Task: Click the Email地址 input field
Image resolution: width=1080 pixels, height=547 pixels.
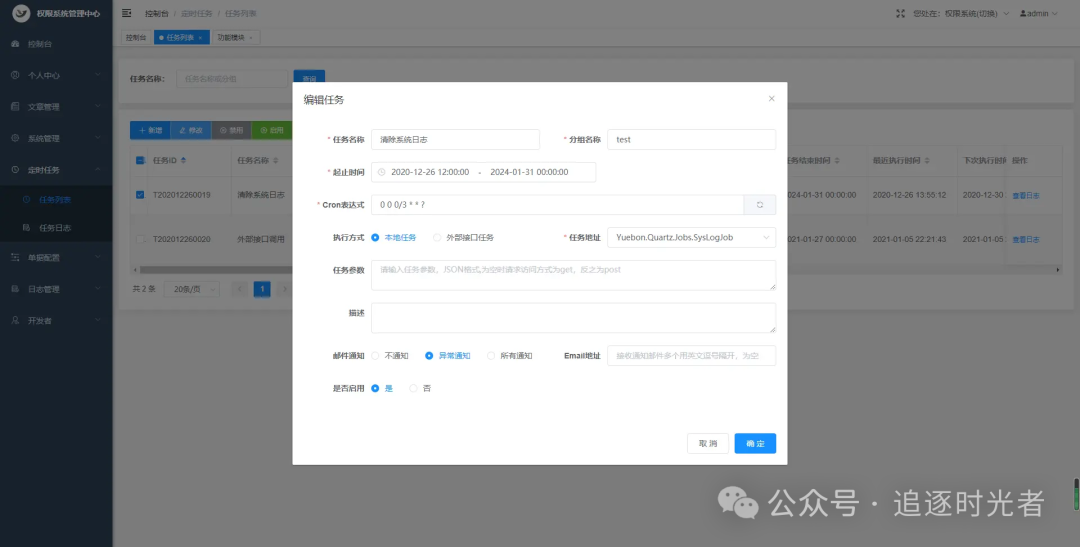Action: (692, 355)
